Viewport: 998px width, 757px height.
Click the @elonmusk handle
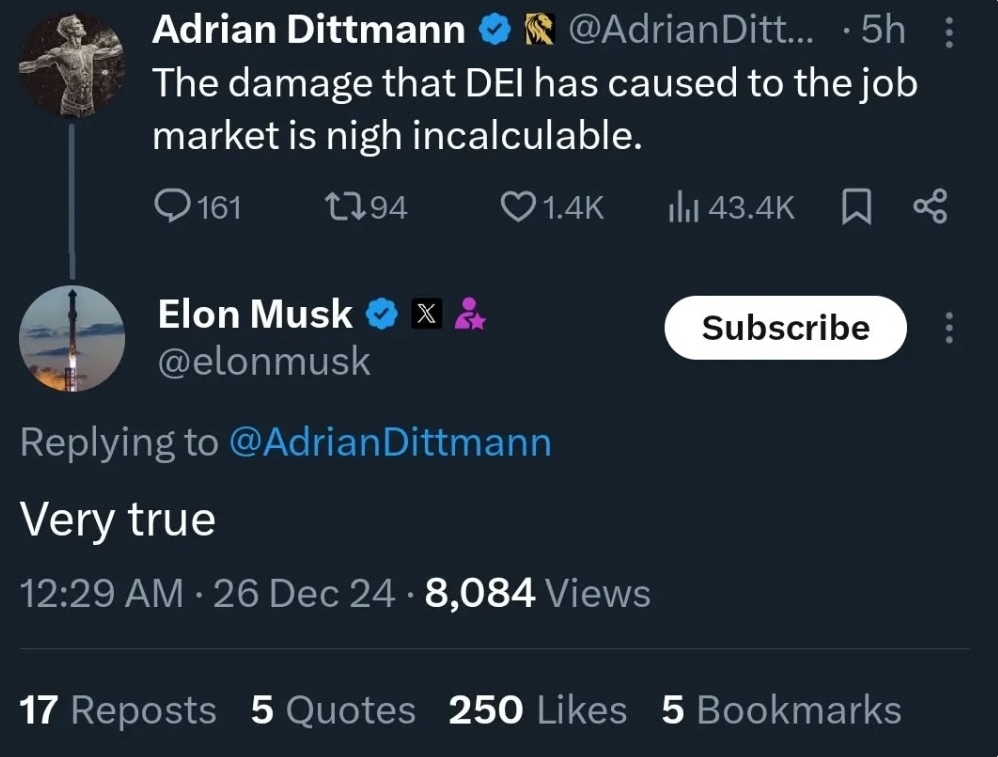(264, 361)
